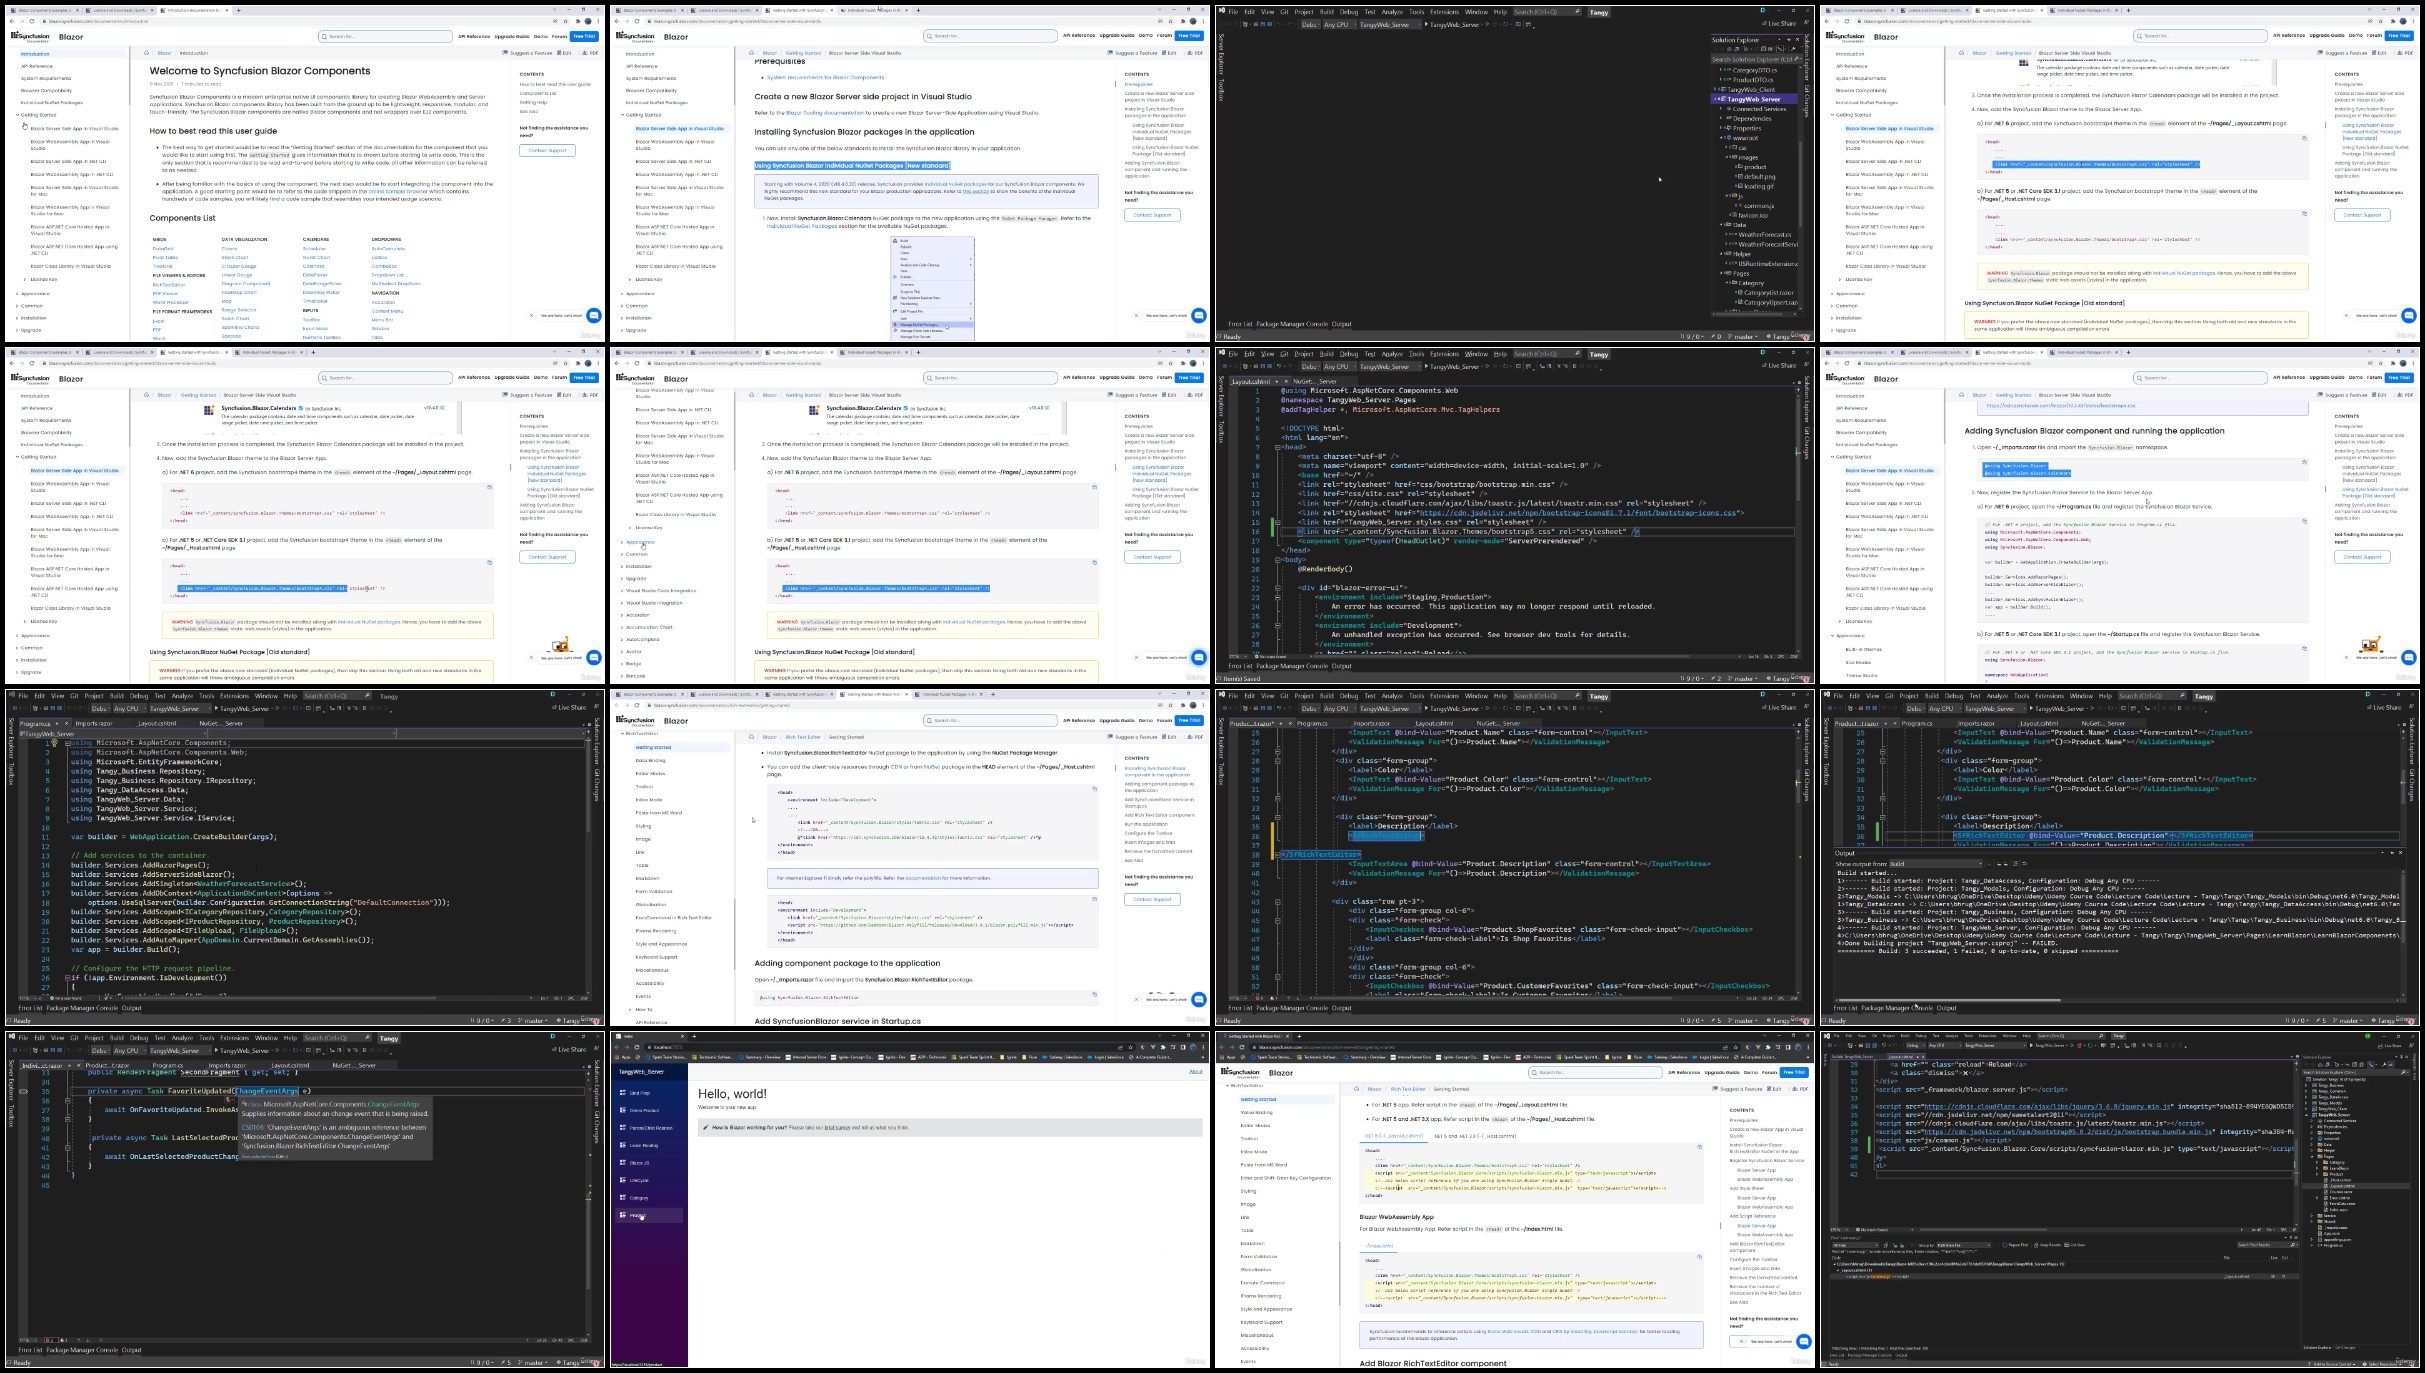Bookmark the localhost page with the star icon

tap(1130, 1047)
